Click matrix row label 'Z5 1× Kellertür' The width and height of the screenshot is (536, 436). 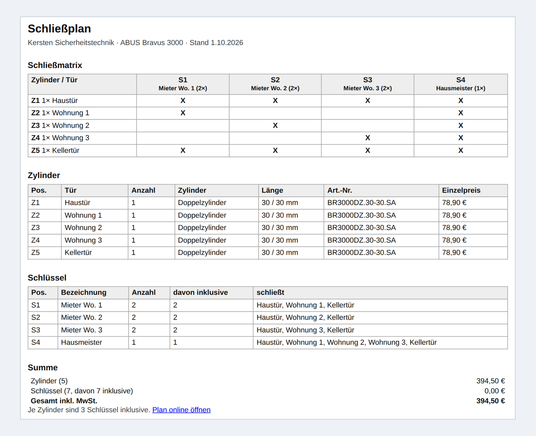55,150
